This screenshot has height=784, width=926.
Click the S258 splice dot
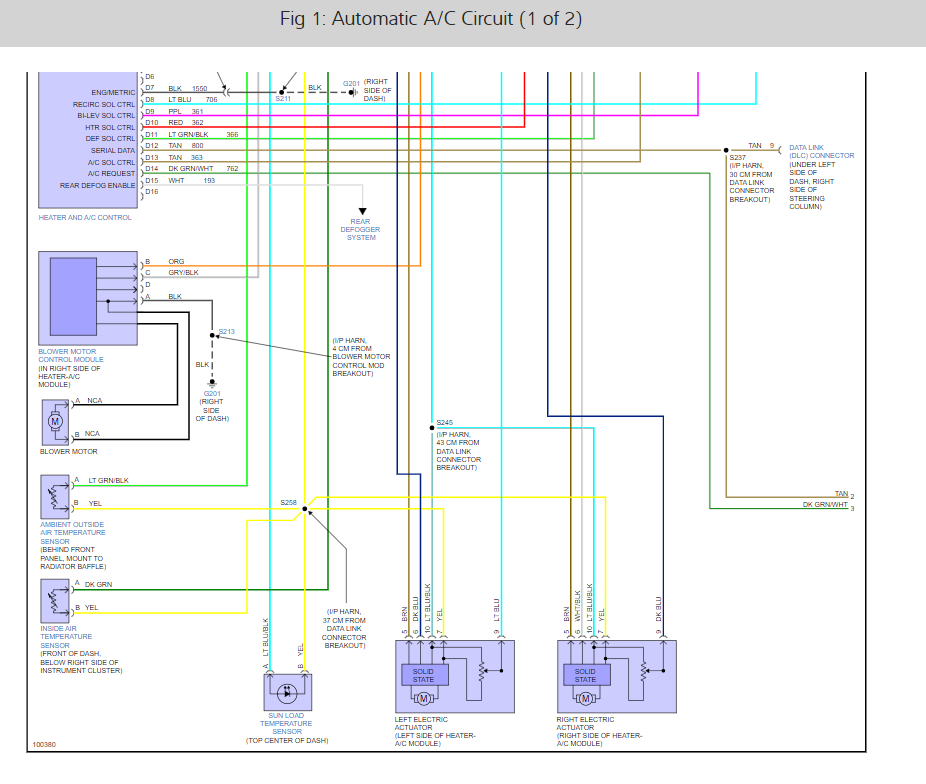(305, 509)
